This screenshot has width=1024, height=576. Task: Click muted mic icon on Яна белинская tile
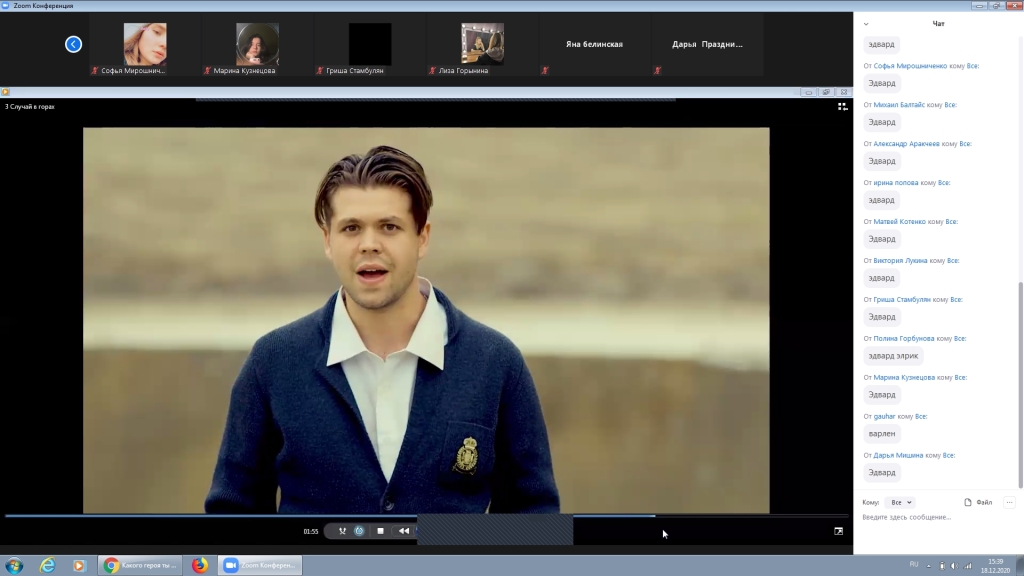[x=545, y=71]
